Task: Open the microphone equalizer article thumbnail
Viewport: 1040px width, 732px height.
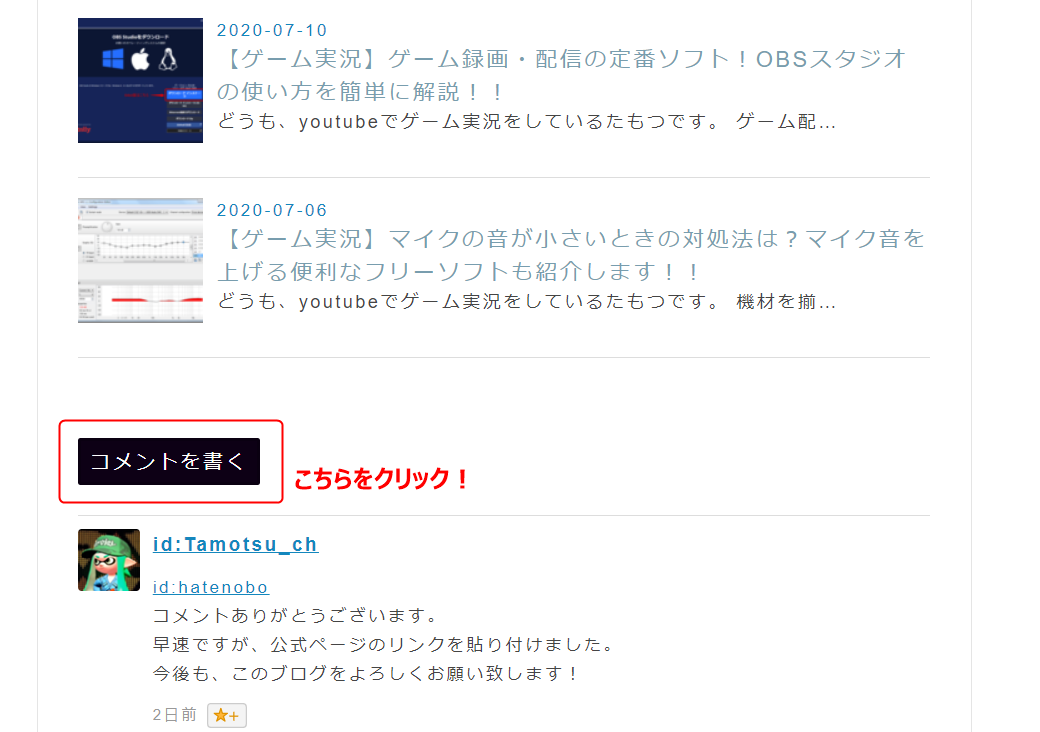Action: click(x=141, y=261)
